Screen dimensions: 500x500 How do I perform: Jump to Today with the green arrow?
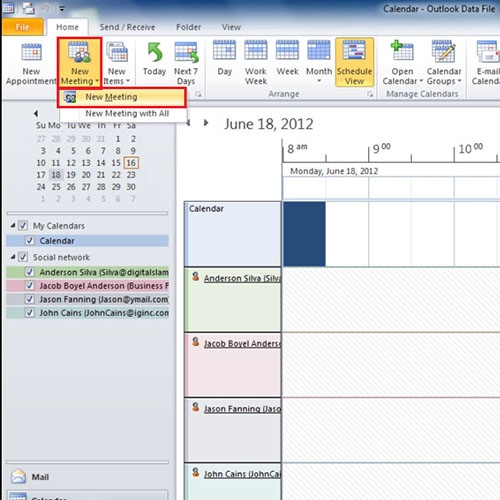point(154,52)
